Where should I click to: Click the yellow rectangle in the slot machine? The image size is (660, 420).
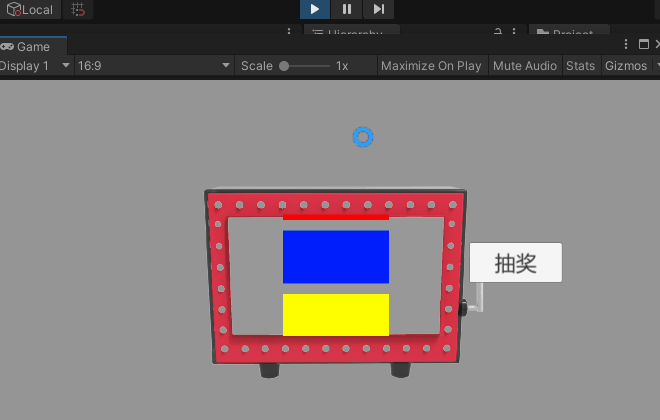(x=336, y=315)
